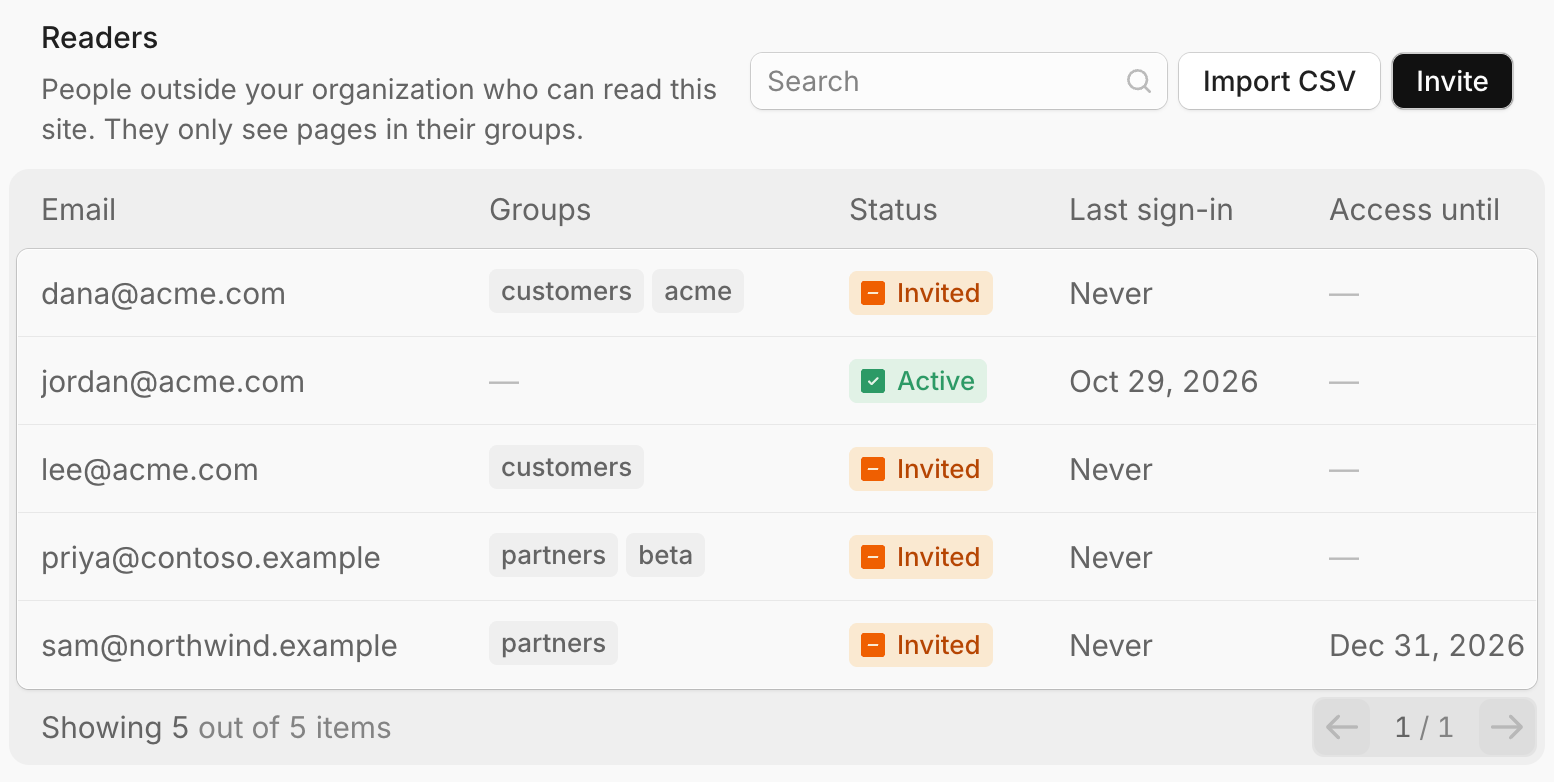Go to previous page arrow
The image size is (1554, 782).
(x=1341, y=727)
